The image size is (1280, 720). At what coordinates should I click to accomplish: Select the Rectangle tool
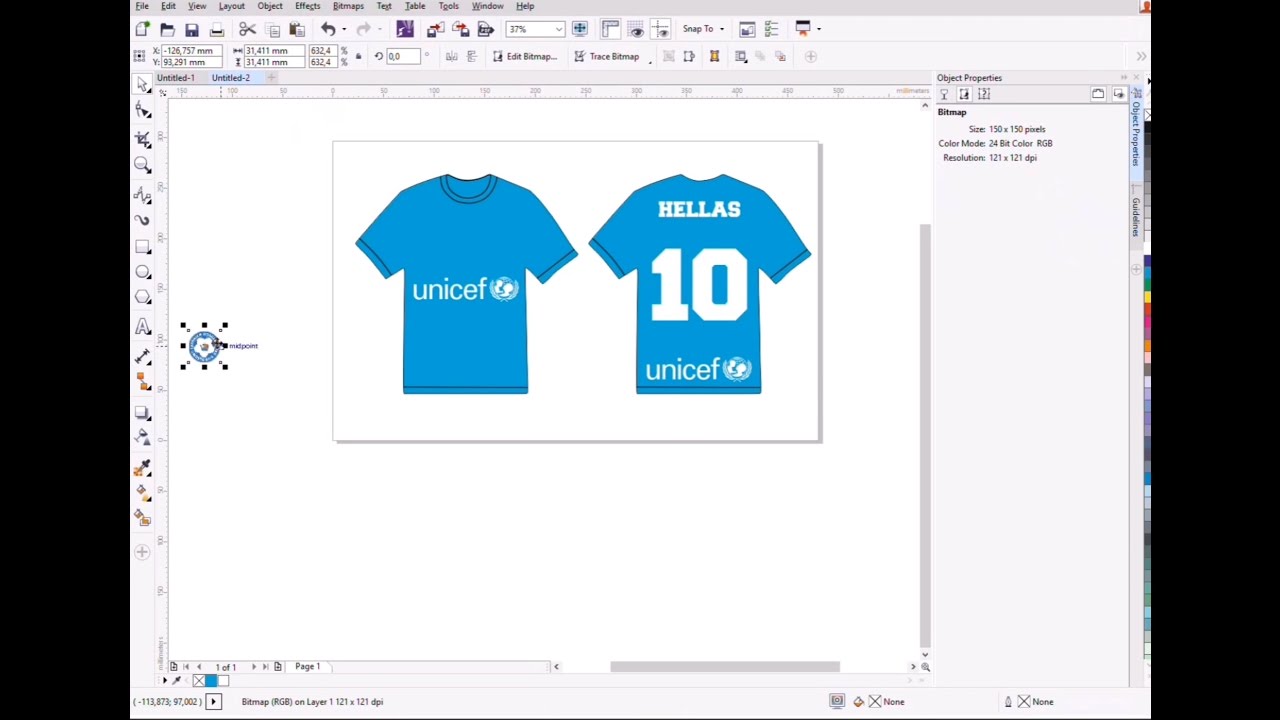[x=142, y=246]
